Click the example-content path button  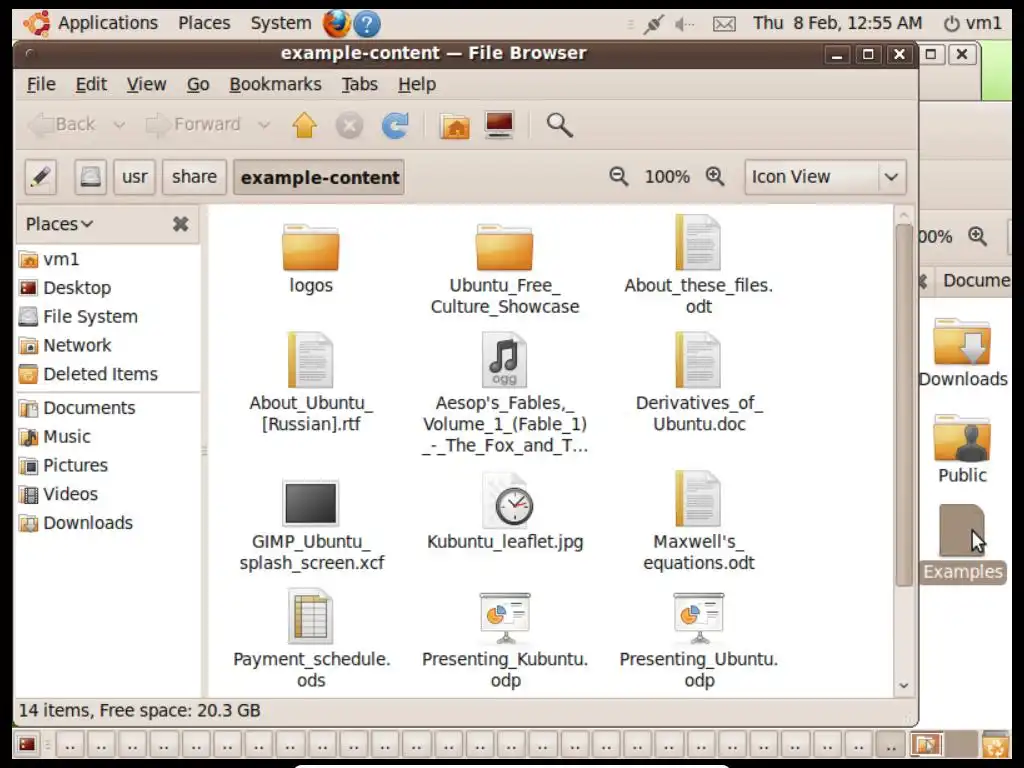click(319, 177)
